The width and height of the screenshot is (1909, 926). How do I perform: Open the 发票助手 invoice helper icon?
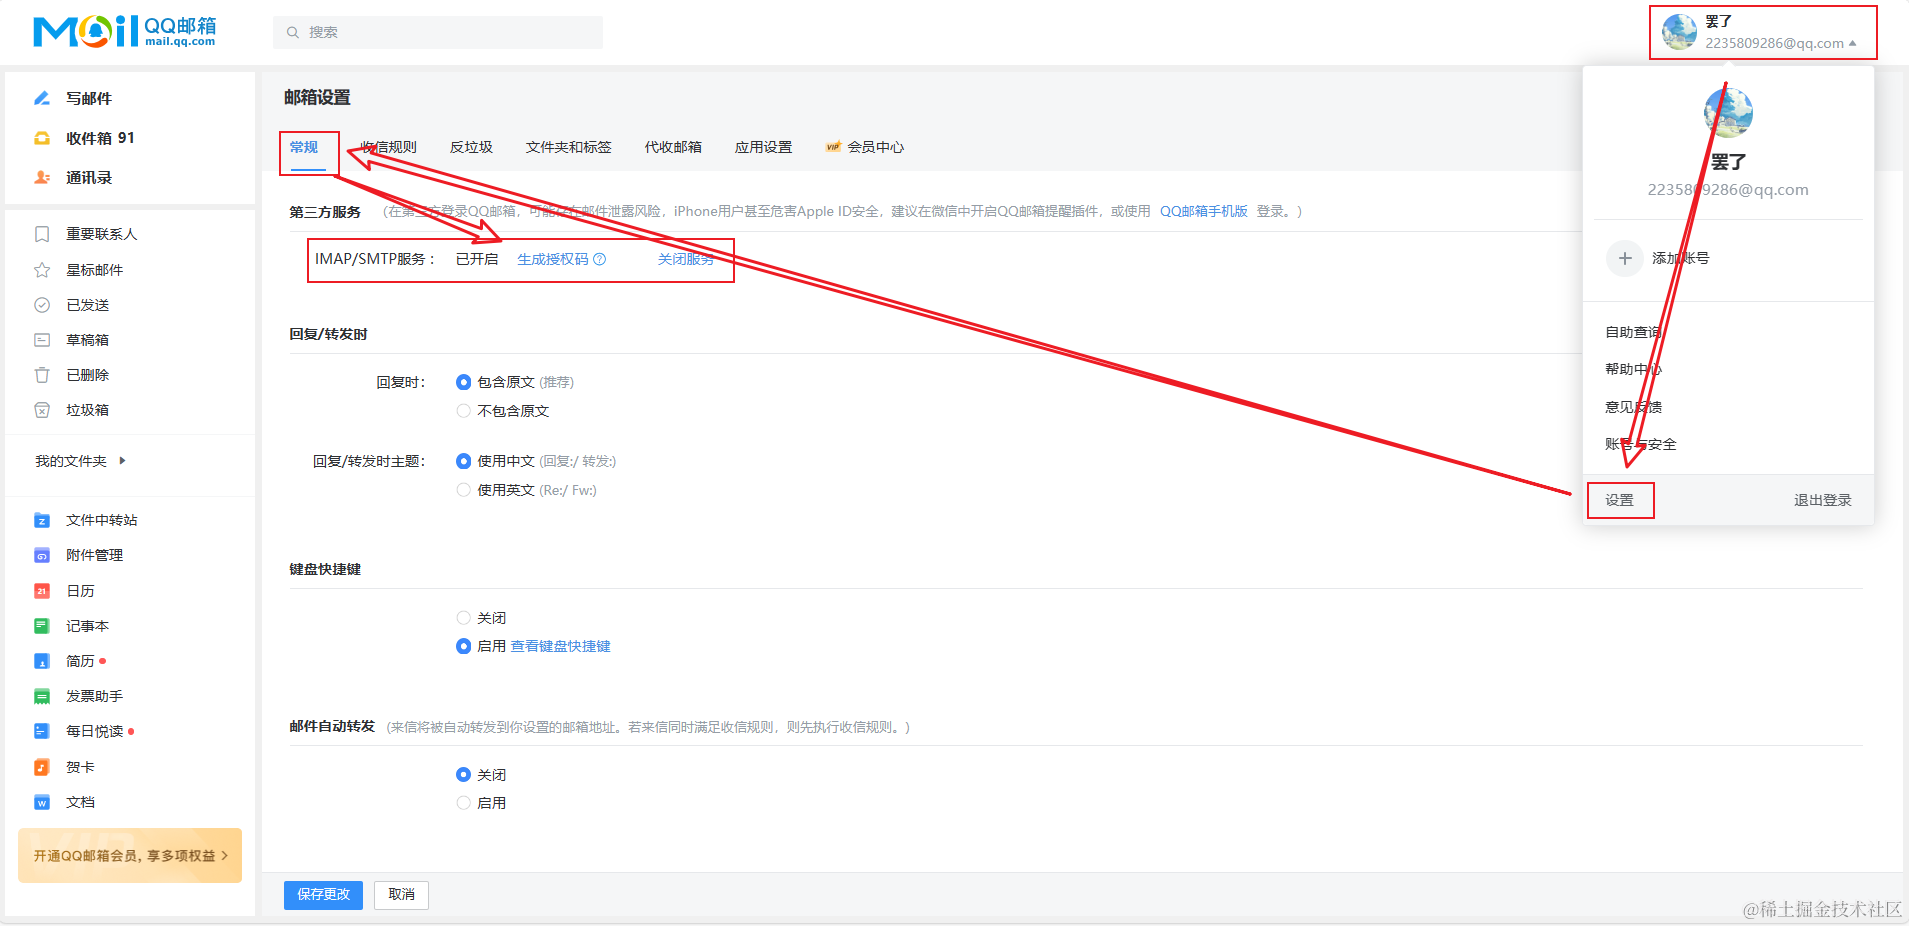click(41, 695)
